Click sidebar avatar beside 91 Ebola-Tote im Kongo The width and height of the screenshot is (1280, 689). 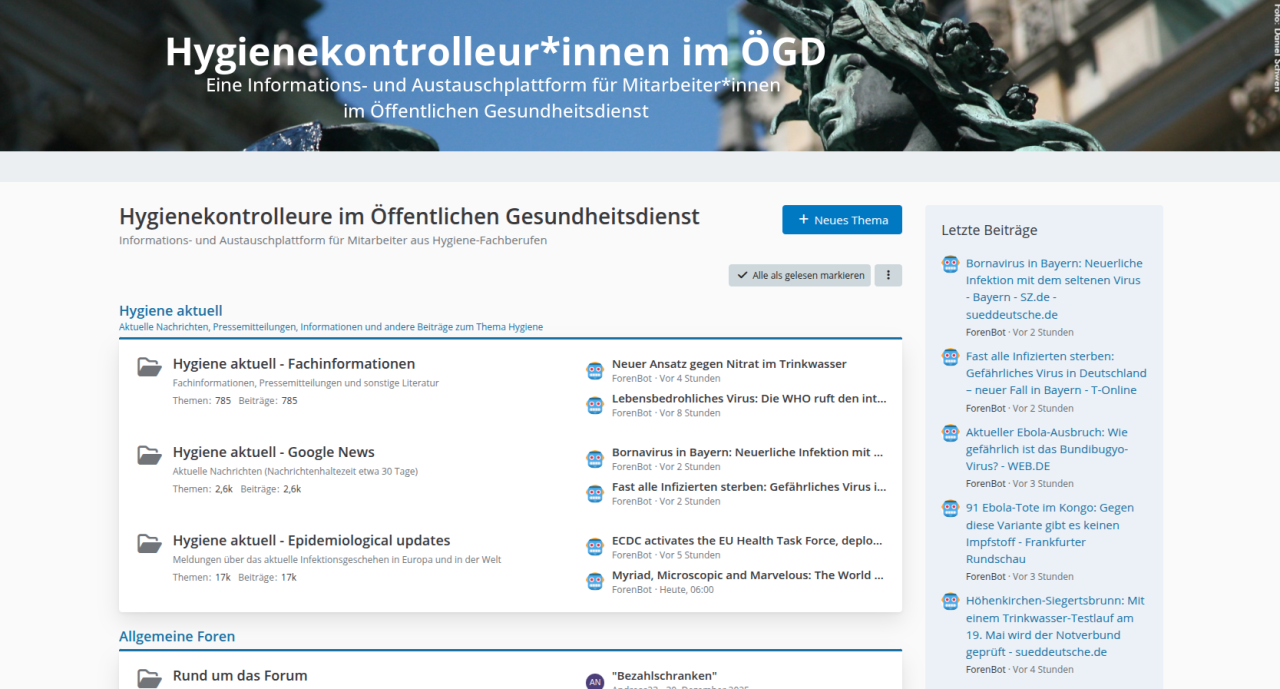click(x=950, y=508)
